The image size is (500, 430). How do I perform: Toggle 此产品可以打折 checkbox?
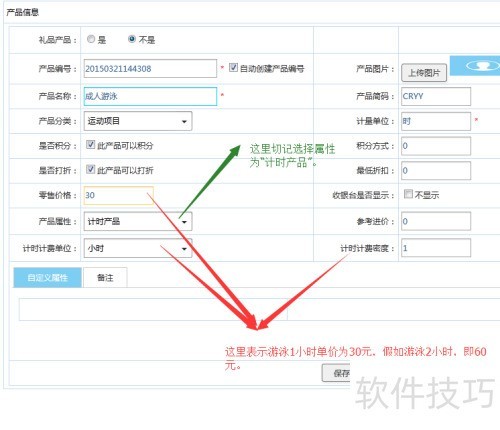click(x=90, y=169)
